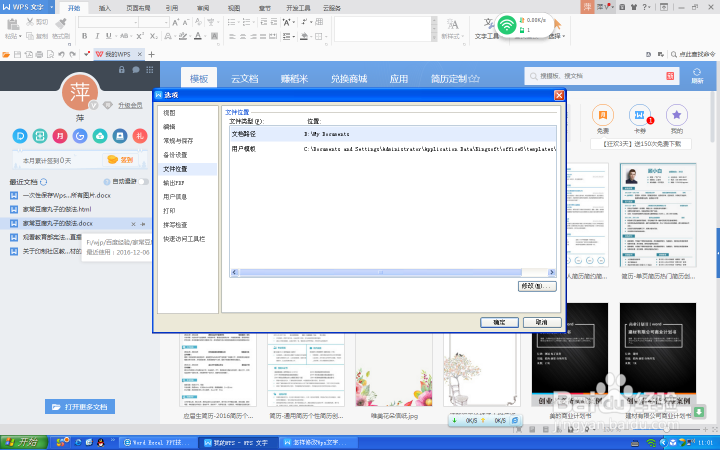Click the purple star 我的 icon
This screenshot has height=450, width=720.
676,115
